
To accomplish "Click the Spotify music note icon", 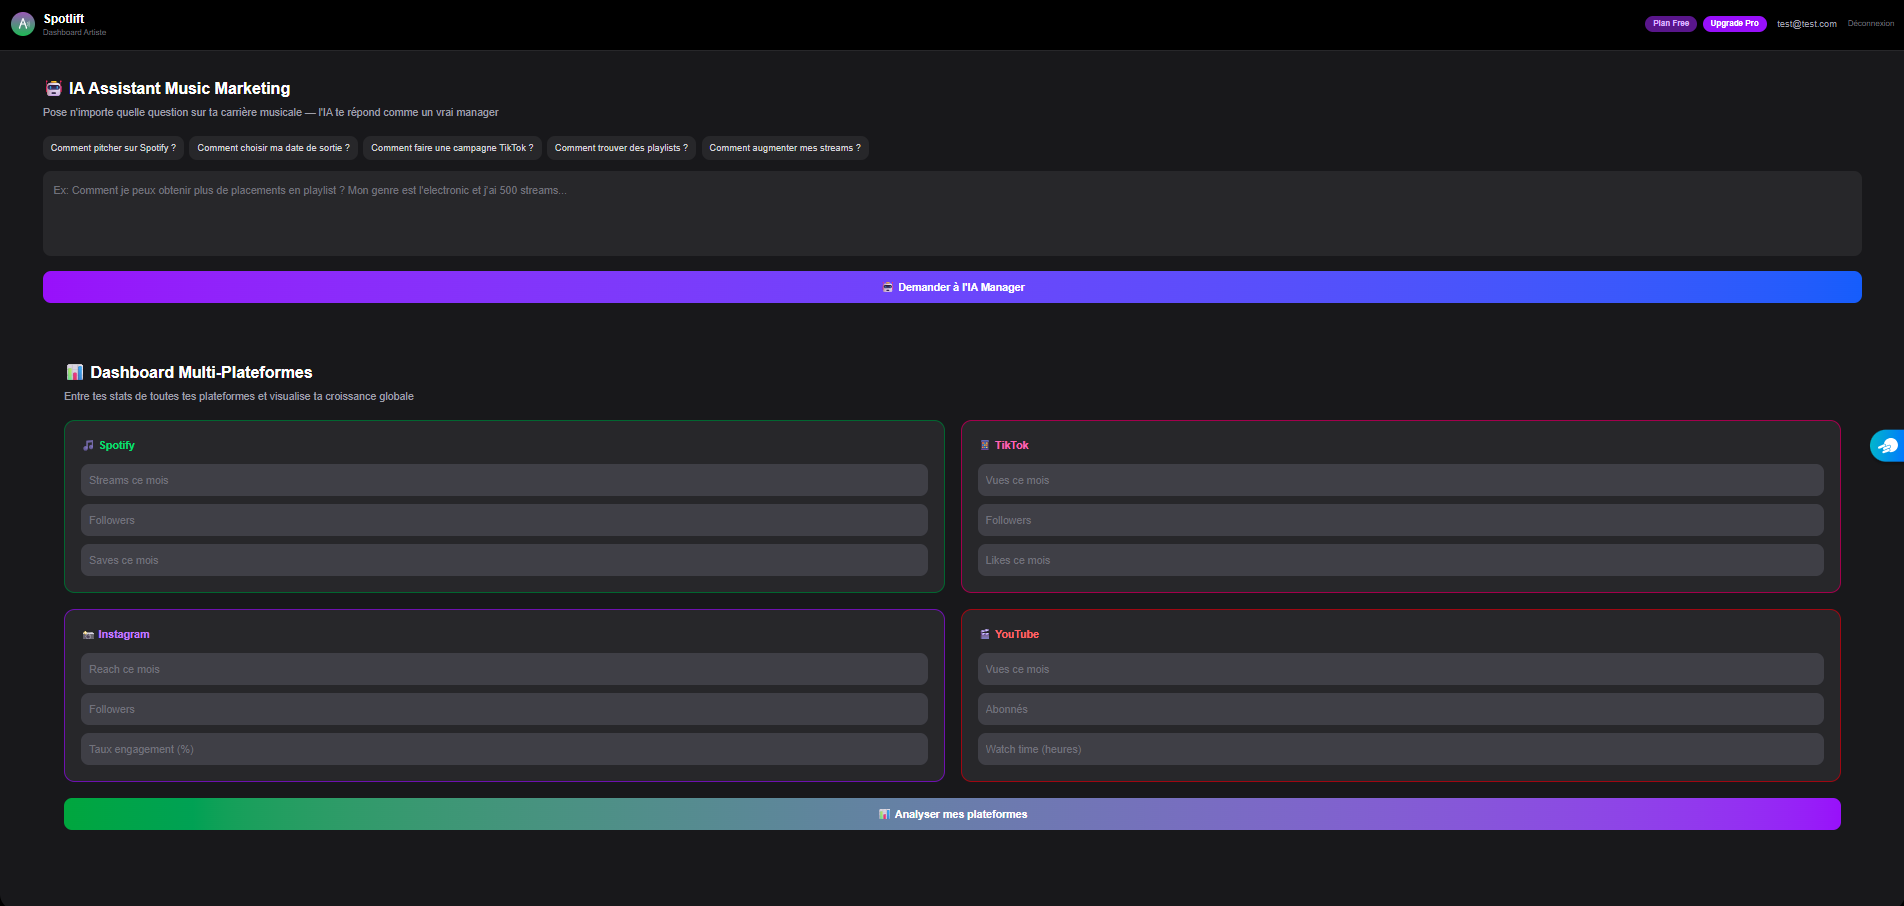I will 88,445.
